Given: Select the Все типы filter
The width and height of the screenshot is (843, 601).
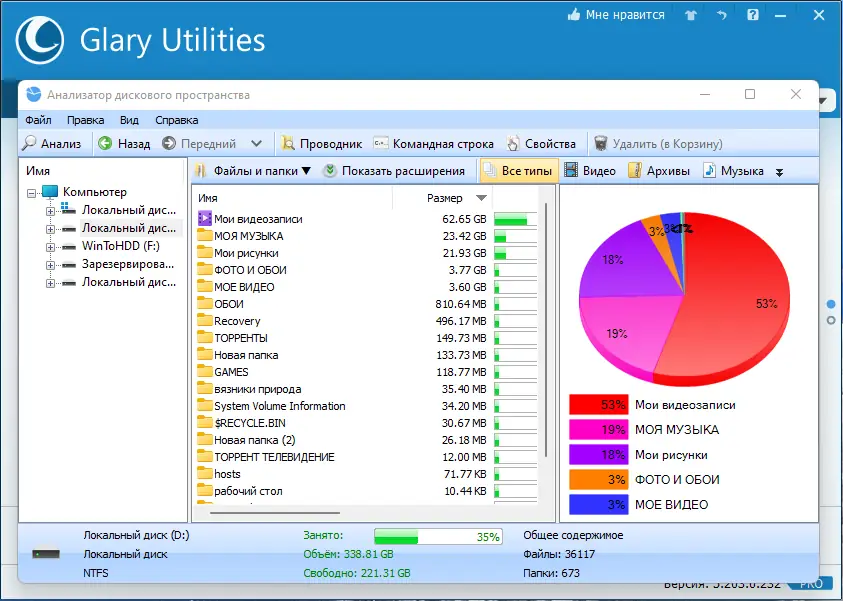Looking at the screenshot, I should pyautogui.click(x=519, y=171).
